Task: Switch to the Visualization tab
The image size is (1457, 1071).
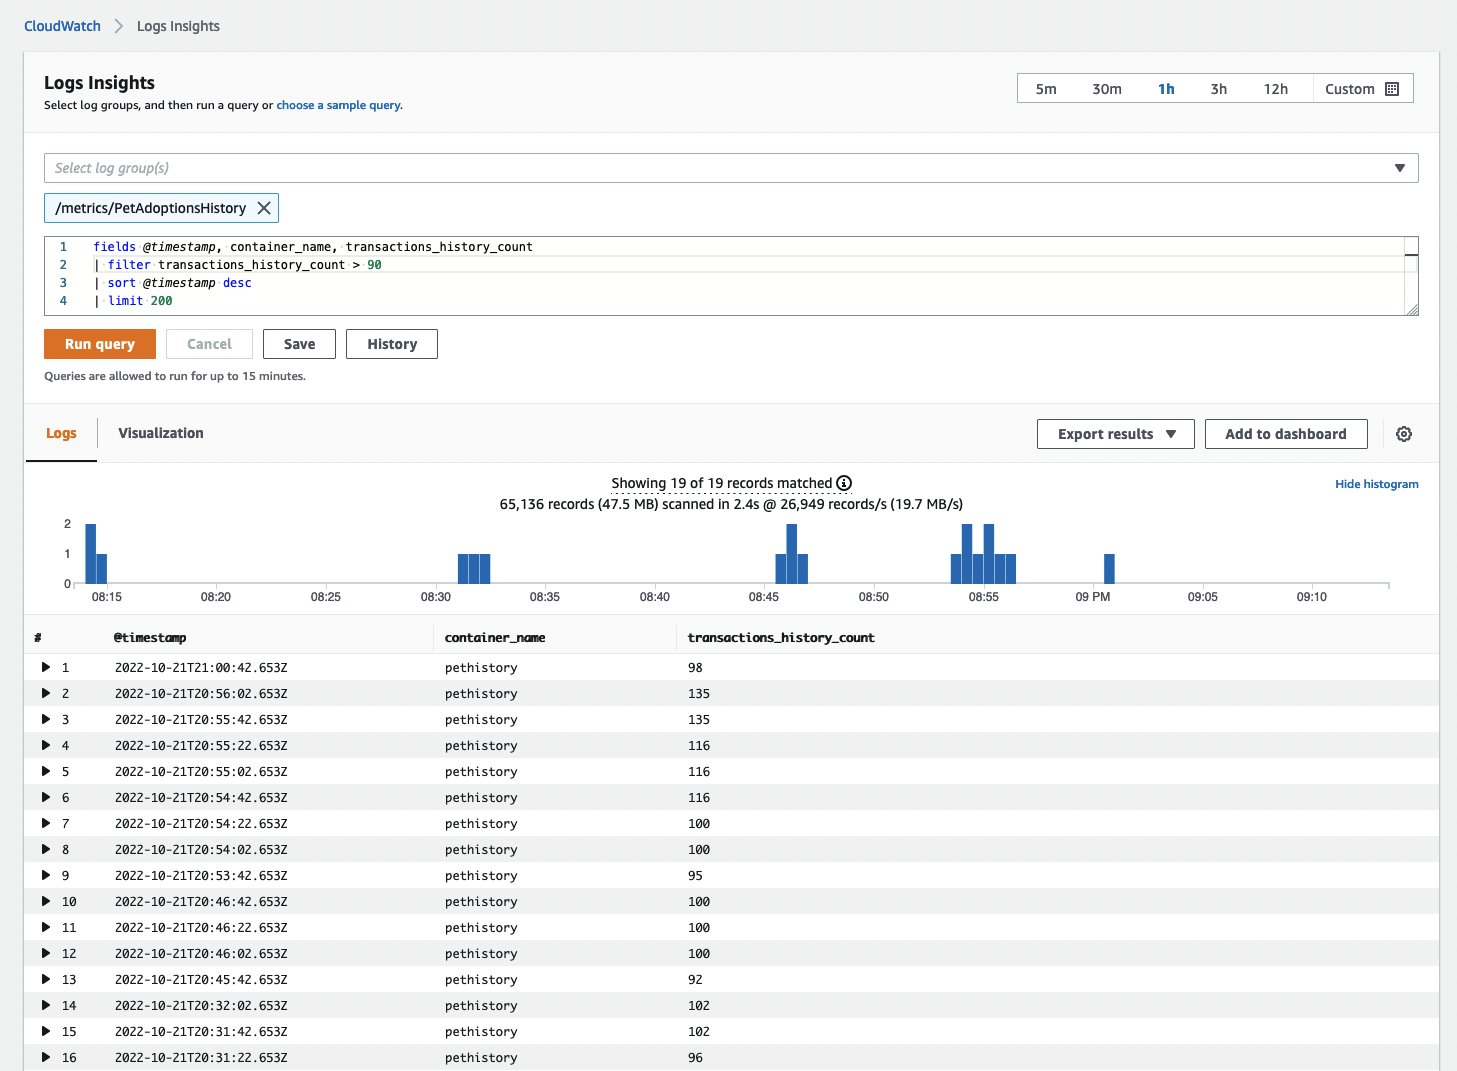Action: pyautogui.click(x=161, y=433)
